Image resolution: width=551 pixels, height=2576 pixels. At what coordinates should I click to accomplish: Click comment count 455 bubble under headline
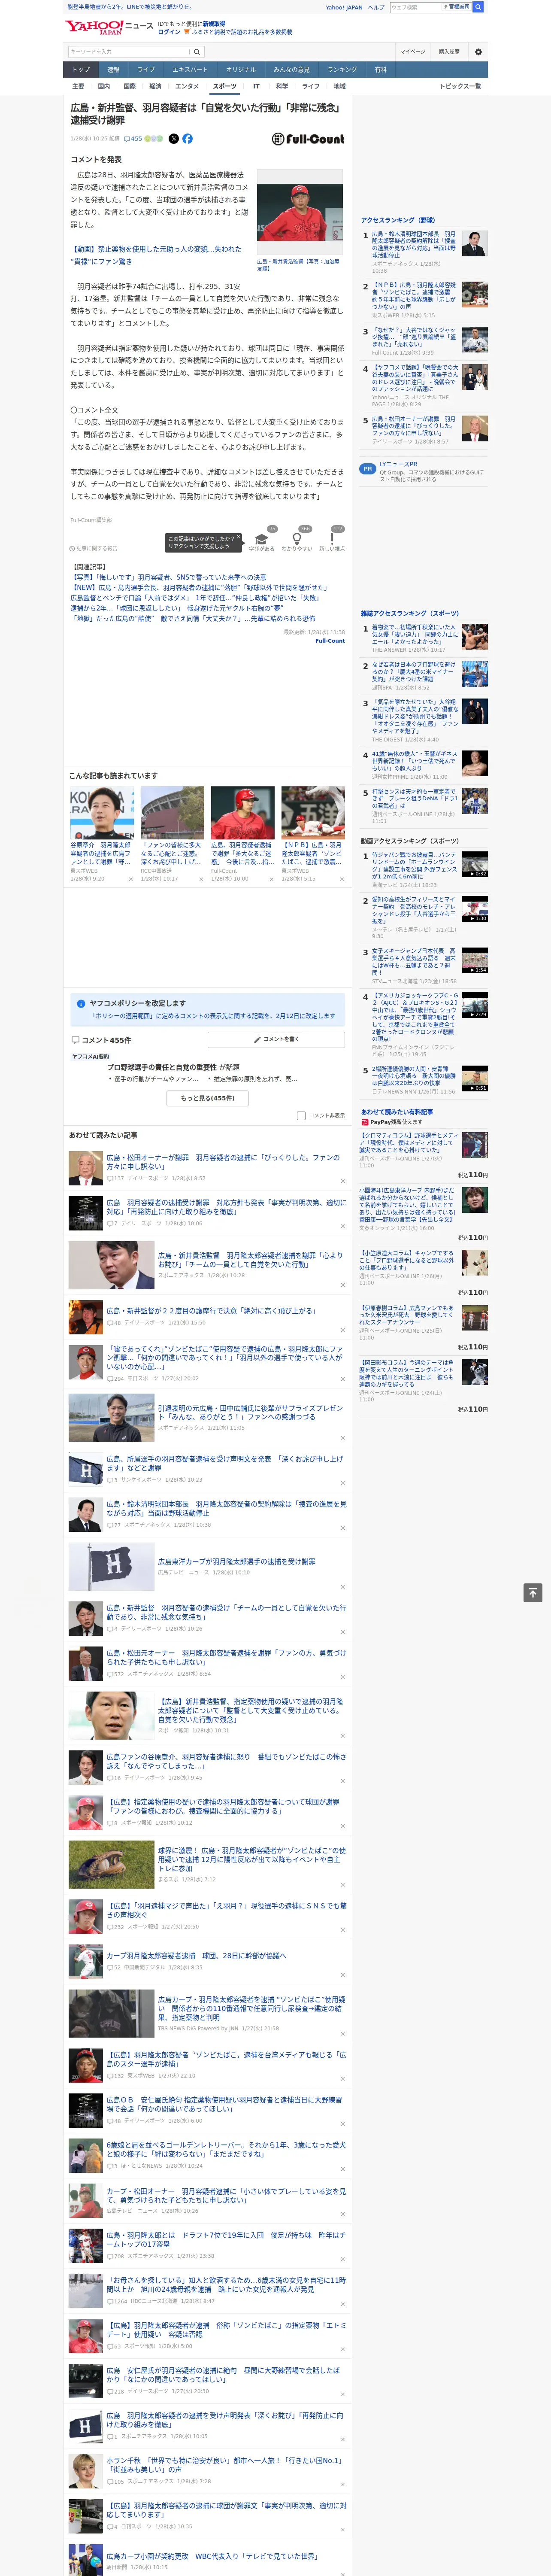tap(133, 139)
